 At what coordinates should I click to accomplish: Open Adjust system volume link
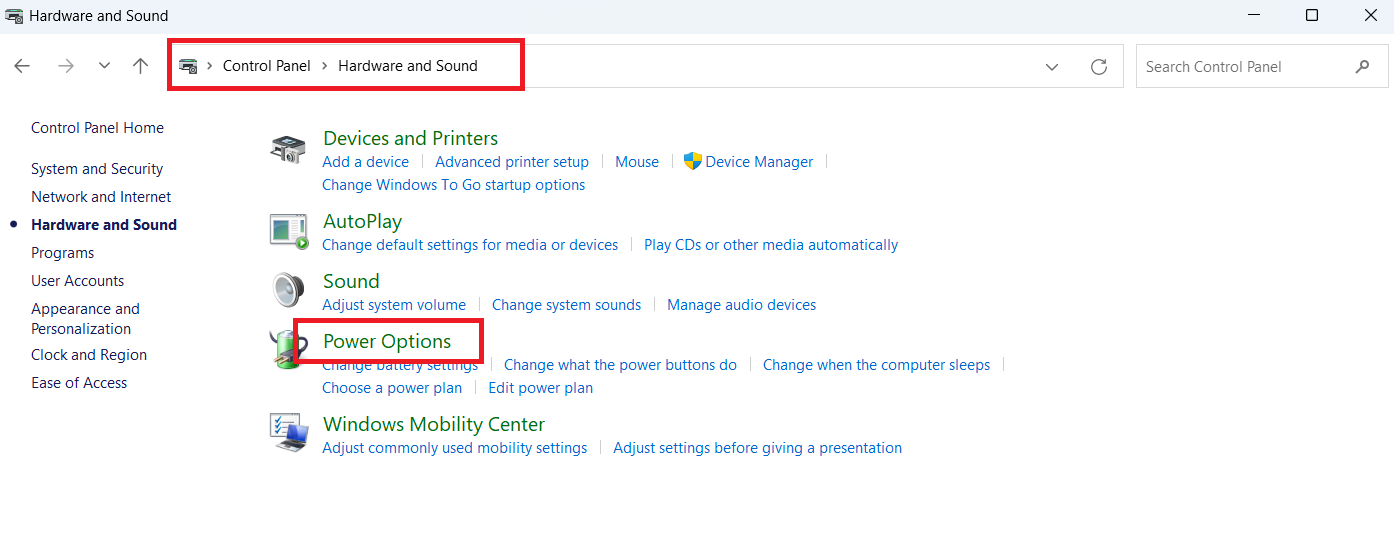click(394, 305)
